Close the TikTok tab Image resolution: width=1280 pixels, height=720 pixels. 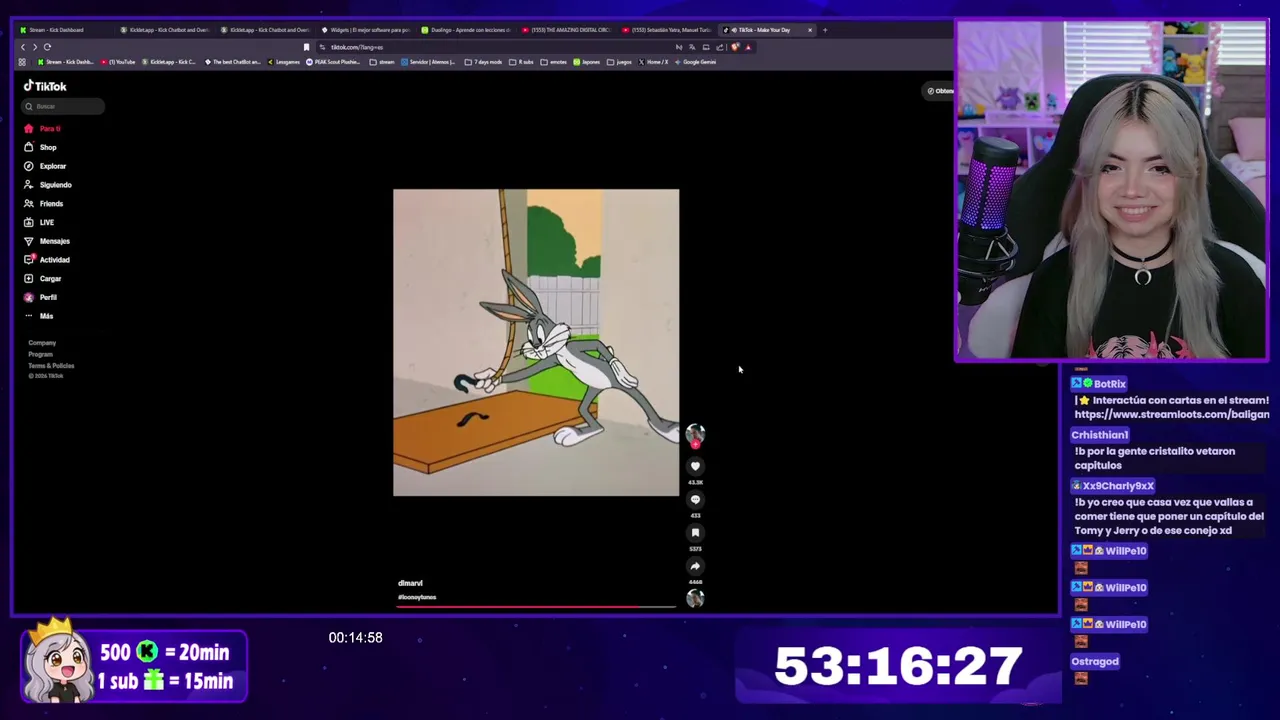[x=810, y=30]
